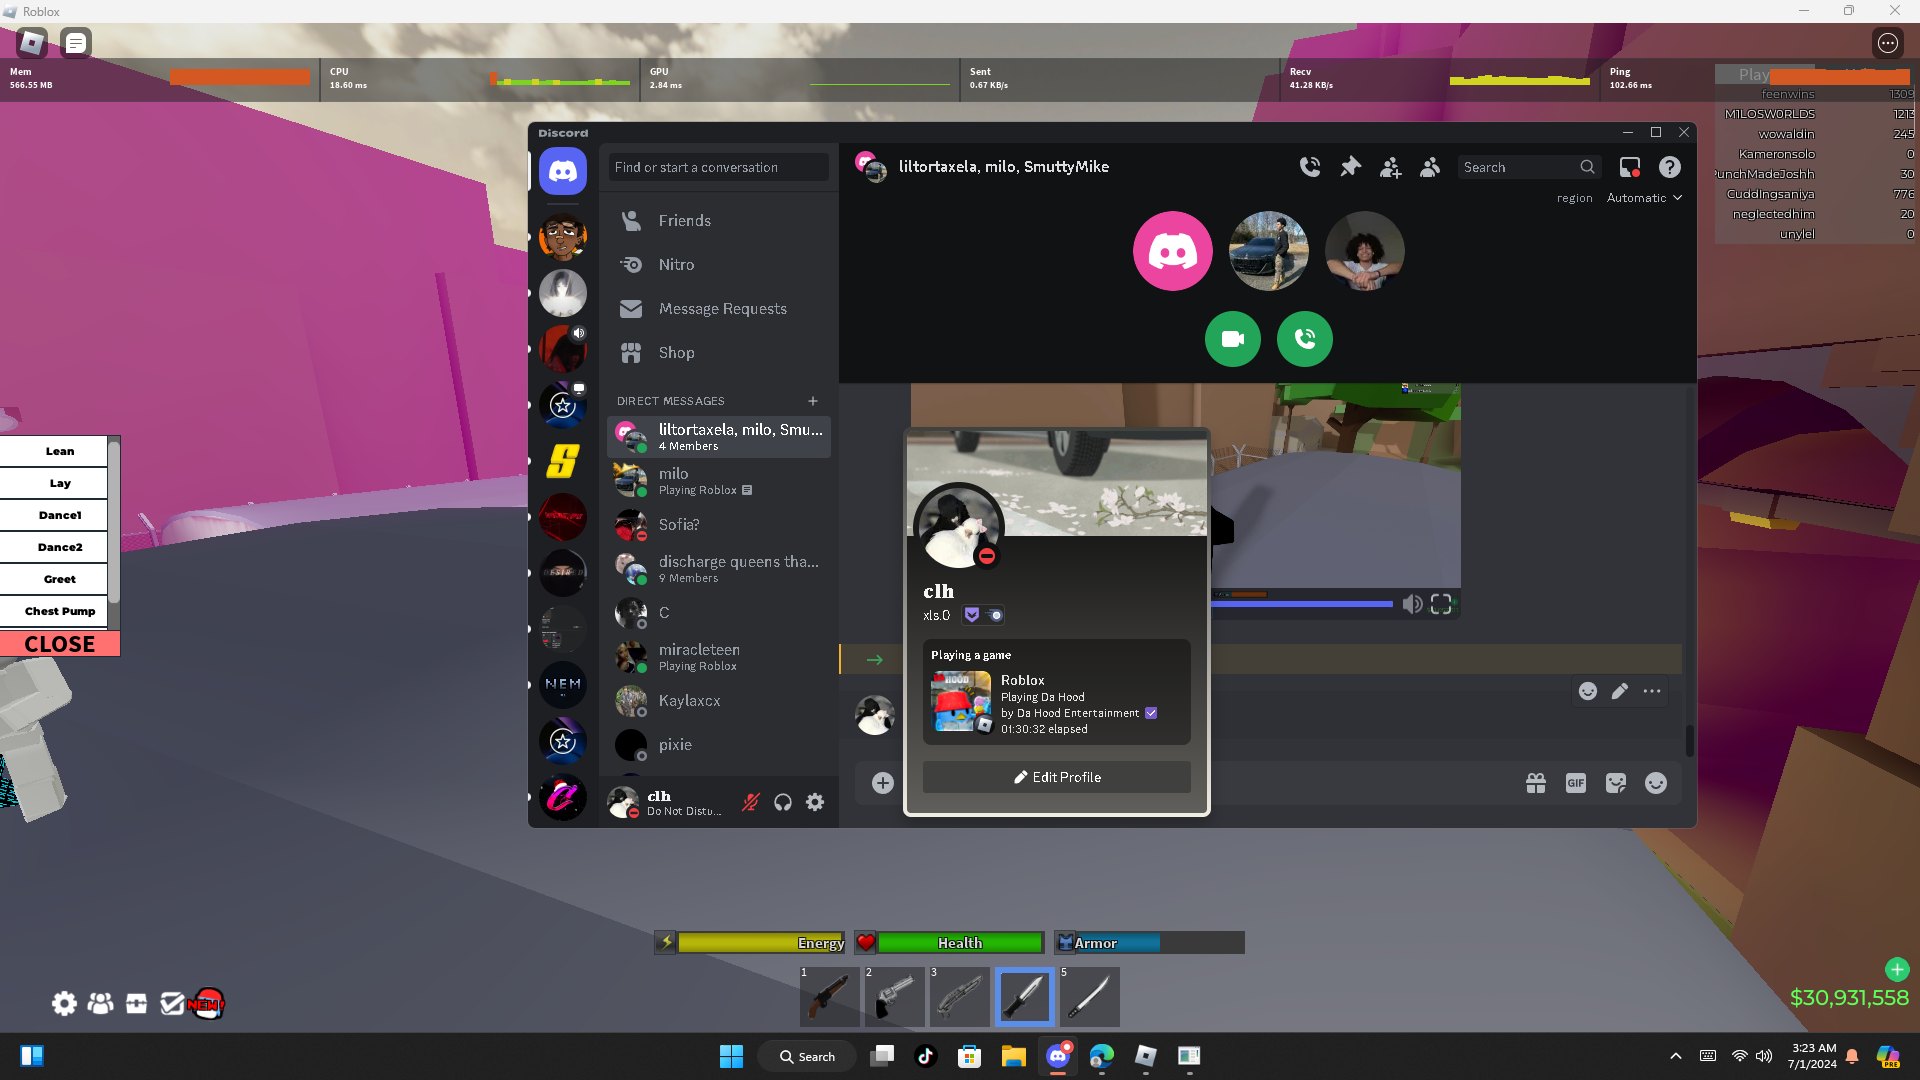
Task: Open more message options ellipsis
Action: point(1652,691)
